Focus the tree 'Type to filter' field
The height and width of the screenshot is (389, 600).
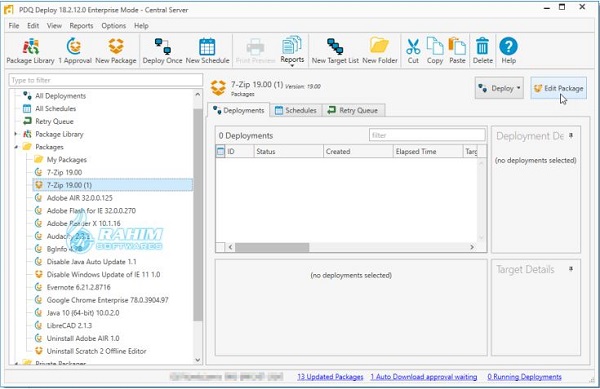click(x=106, y=80)
